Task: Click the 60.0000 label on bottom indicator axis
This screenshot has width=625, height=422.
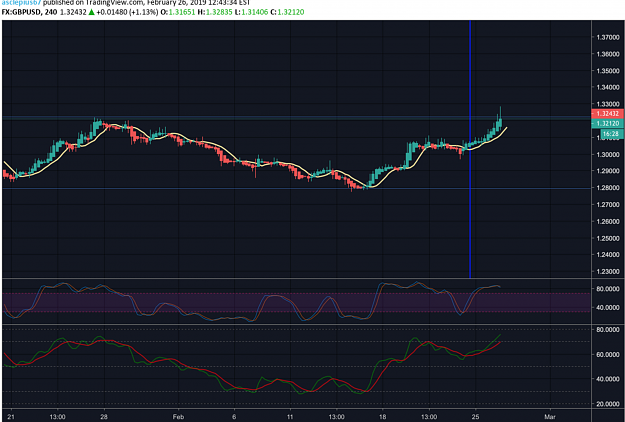Action: point(607,354)
